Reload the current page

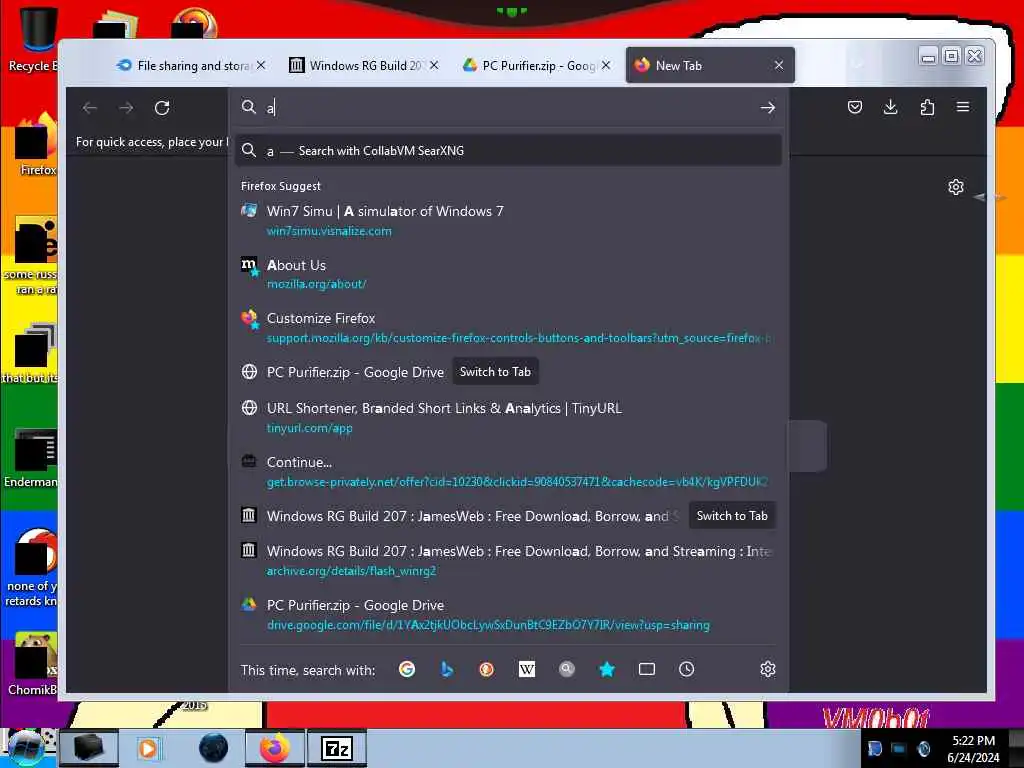162,108
